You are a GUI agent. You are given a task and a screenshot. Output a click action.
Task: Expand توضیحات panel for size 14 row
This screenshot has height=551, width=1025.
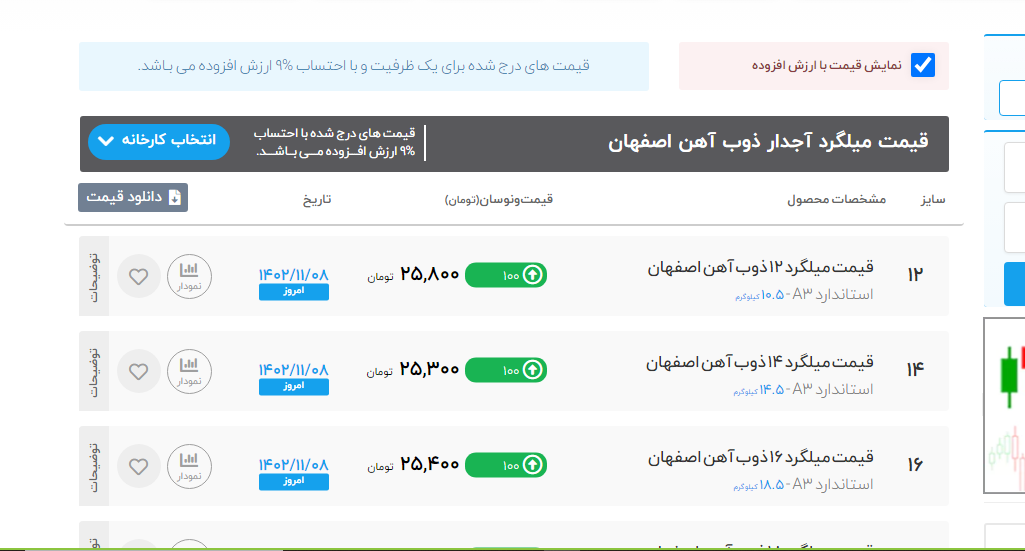point(93,371)
